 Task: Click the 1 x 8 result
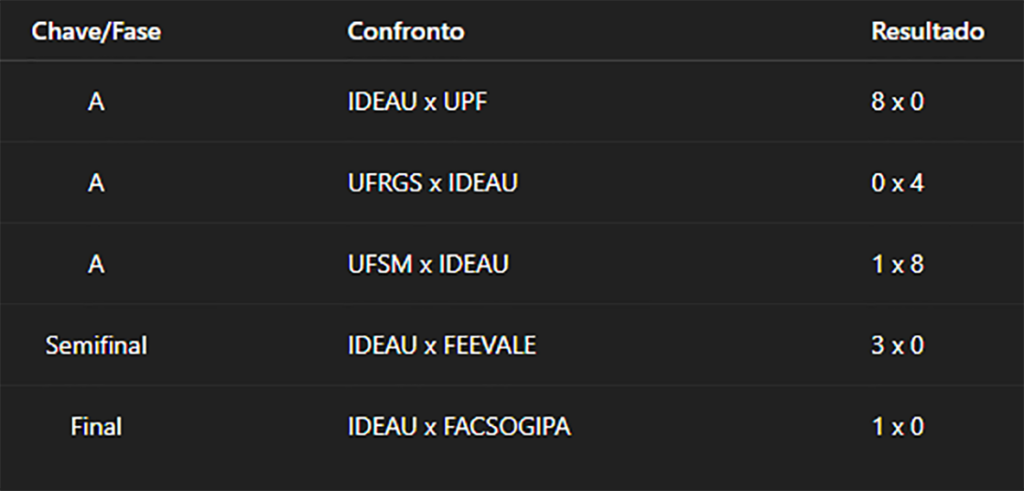click(x=897, y=264)
